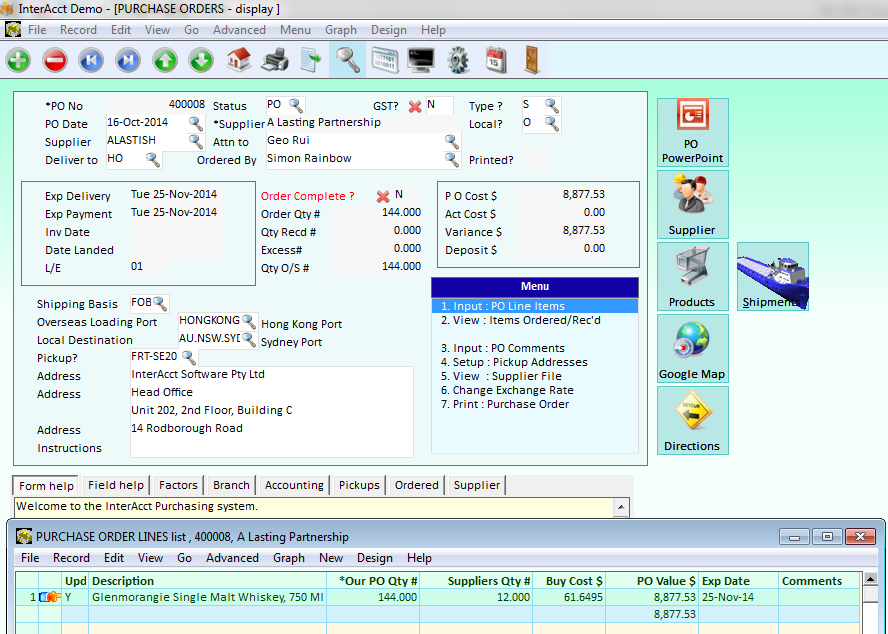Open the Supplier side panel icon
The height and width of the screenshot is (634, 888).
[x=693, y=205]
